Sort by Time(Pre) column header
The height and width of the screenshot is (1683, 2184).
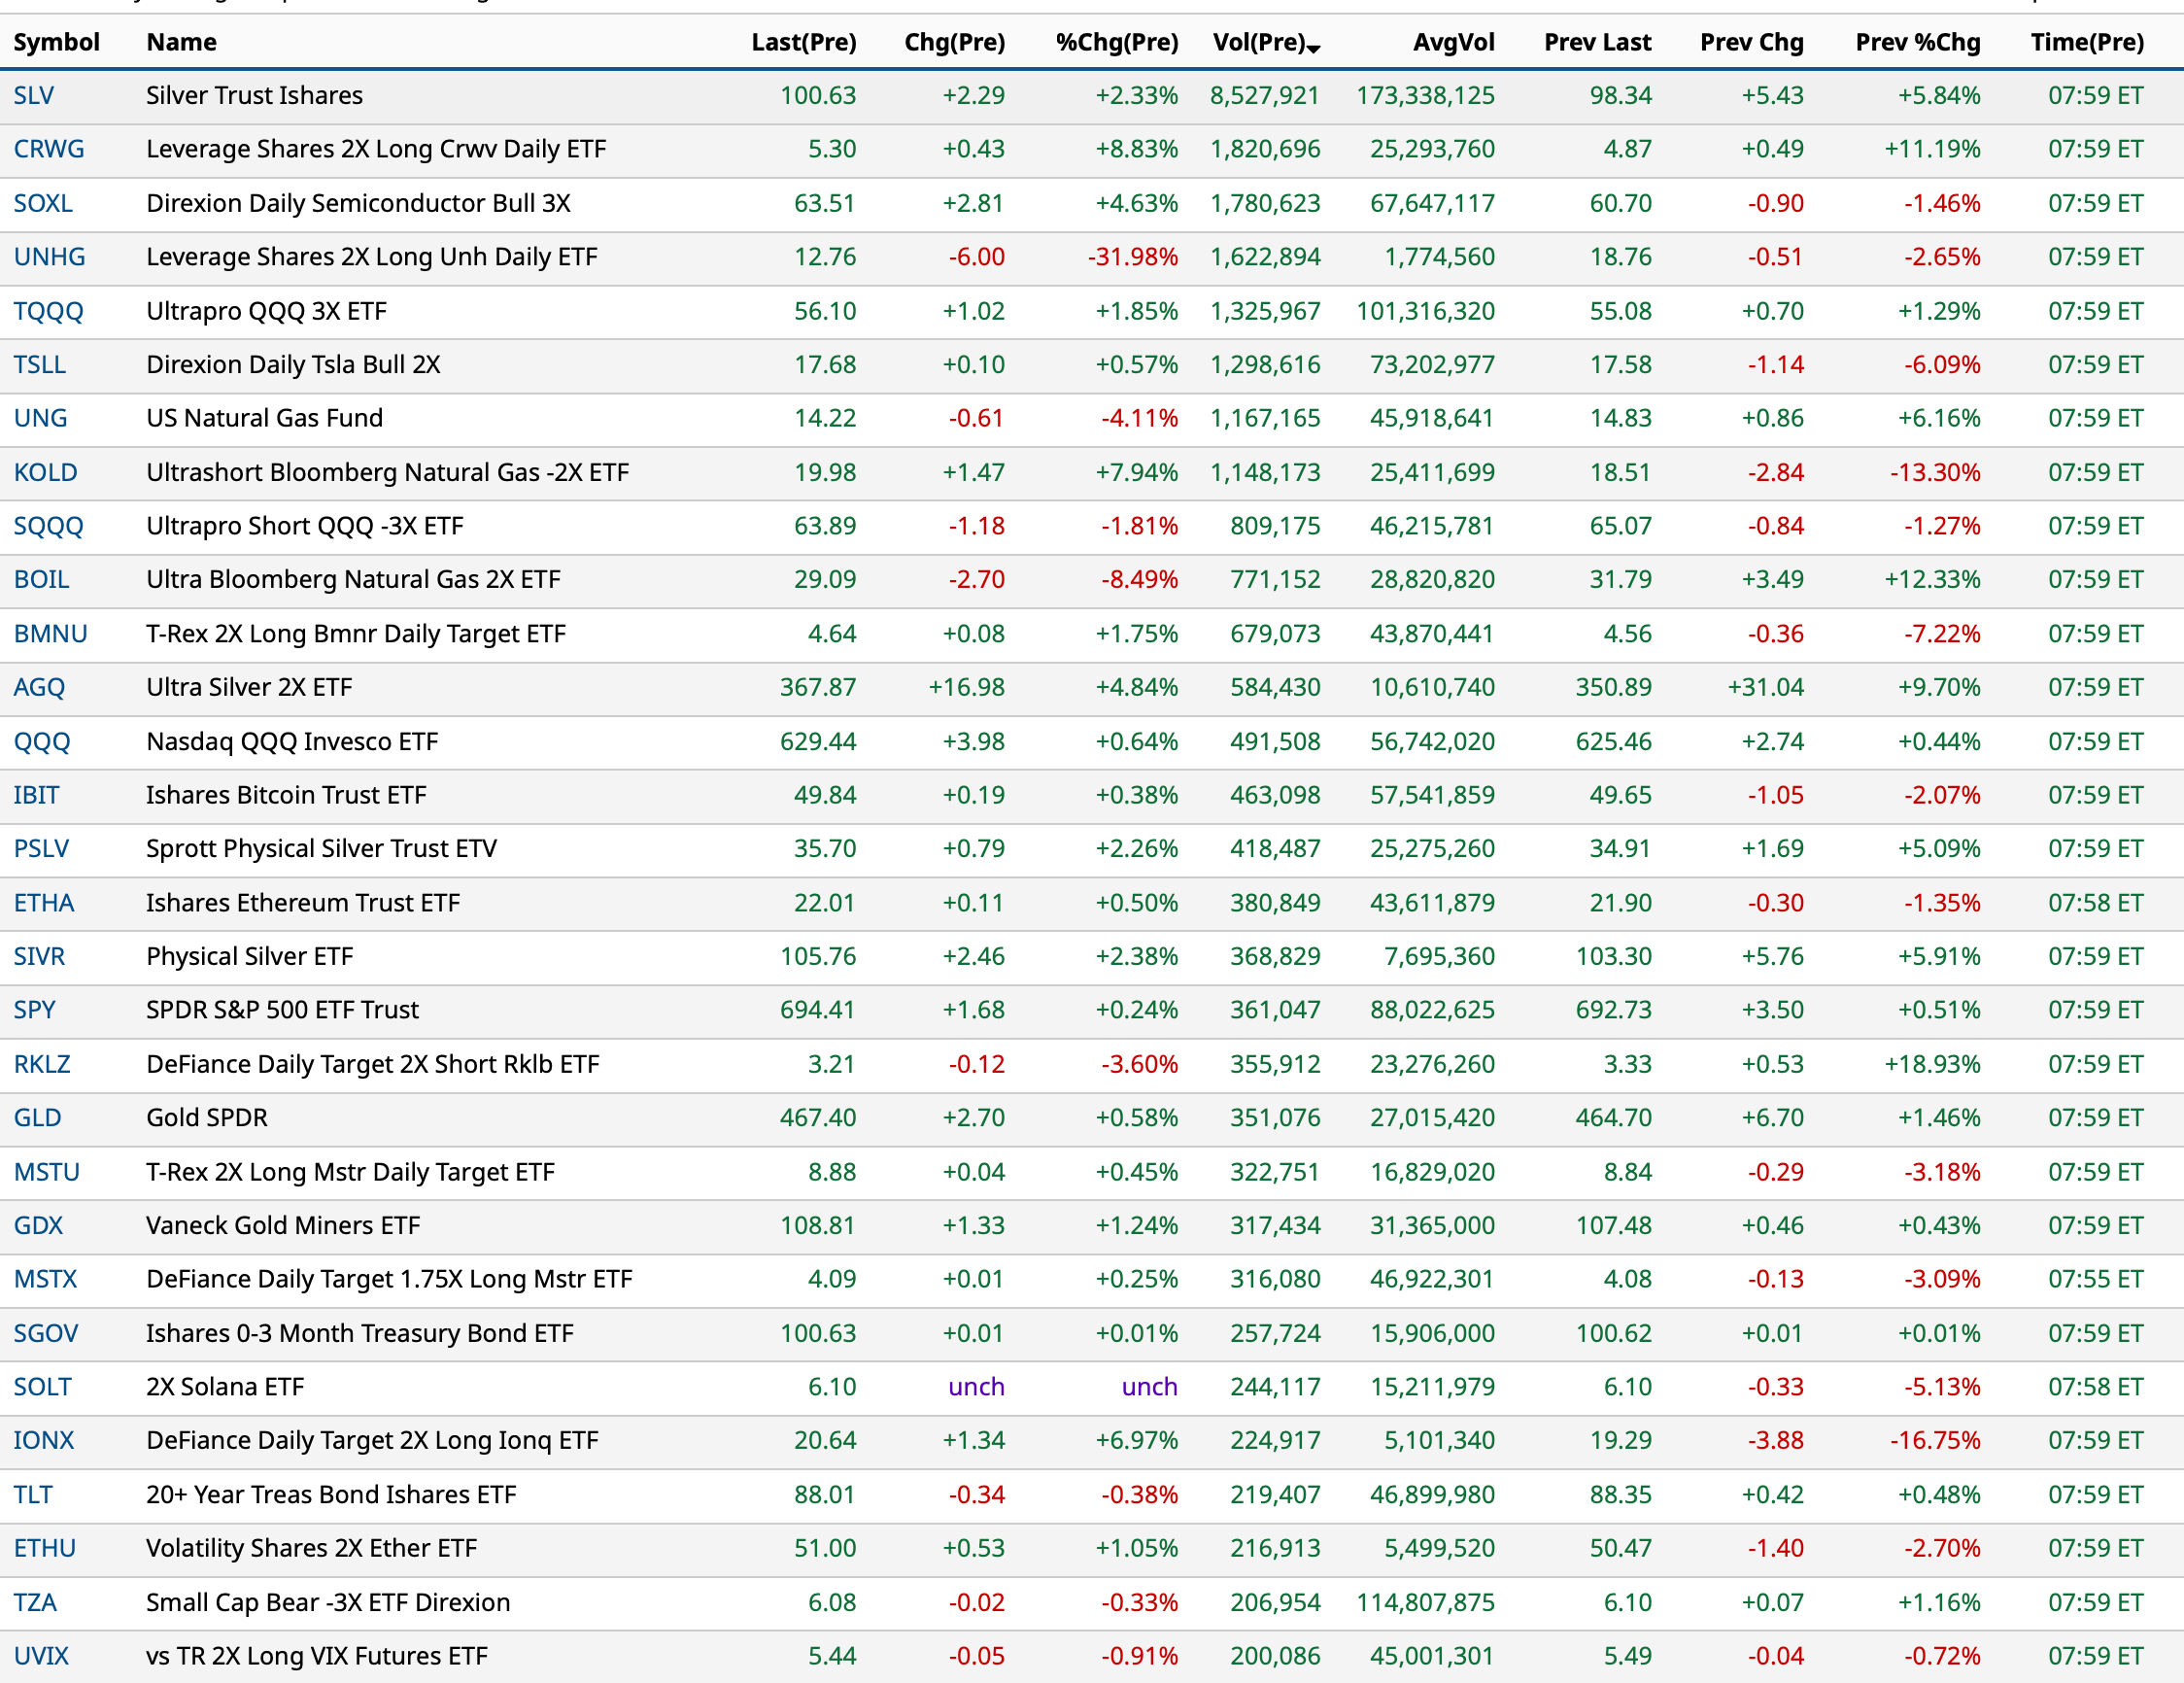tap(2086, 42)
